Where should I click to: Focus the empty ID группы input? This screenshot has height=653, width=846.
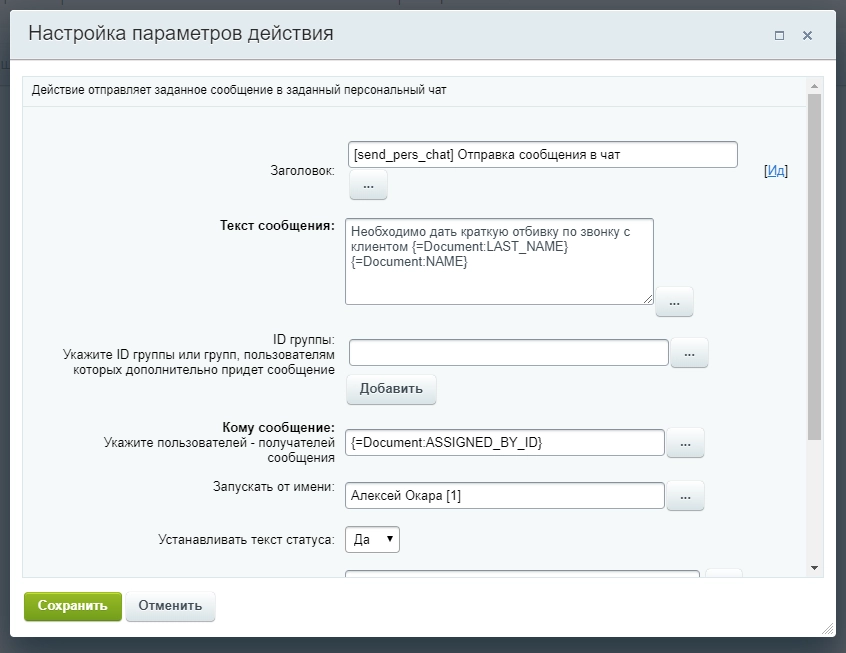coord(508,353)
